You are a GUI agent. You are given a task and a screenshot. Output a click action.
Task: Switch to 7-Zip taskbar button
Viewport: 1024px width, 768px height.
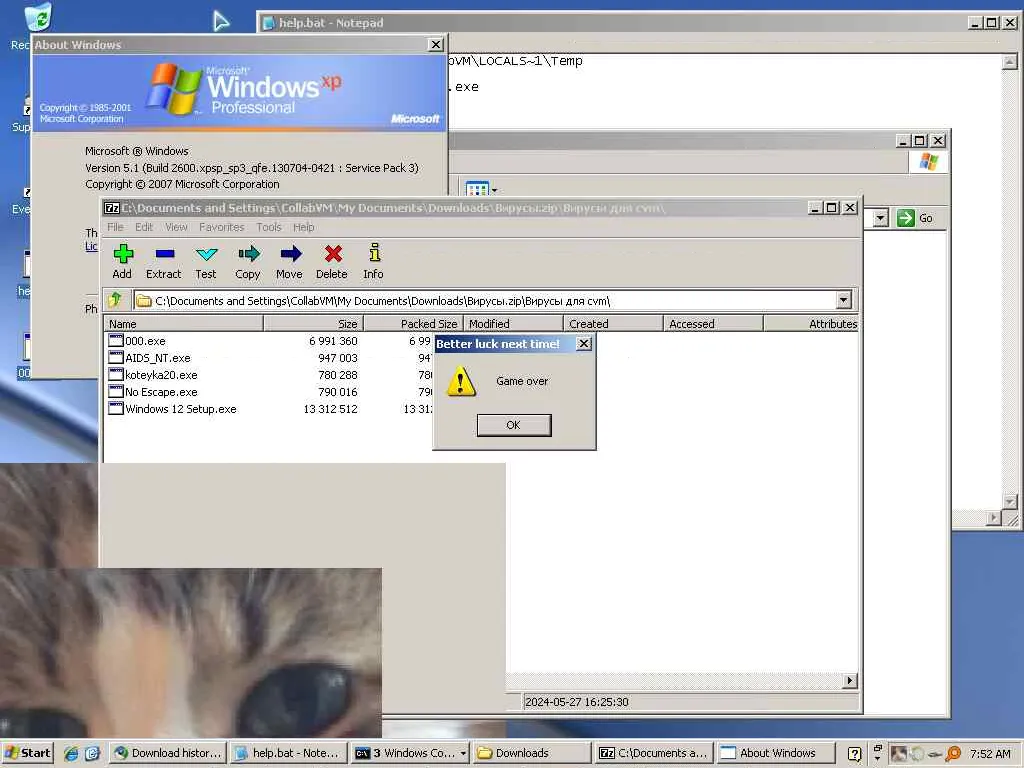tap(654, 753)
